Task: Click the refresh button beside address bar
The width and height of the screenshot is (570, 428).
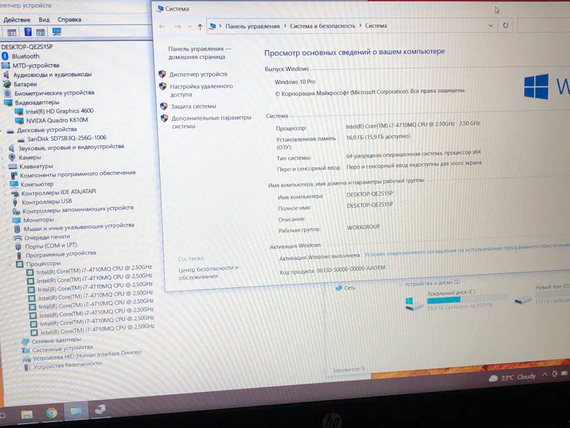Action: tap(505, 25)
